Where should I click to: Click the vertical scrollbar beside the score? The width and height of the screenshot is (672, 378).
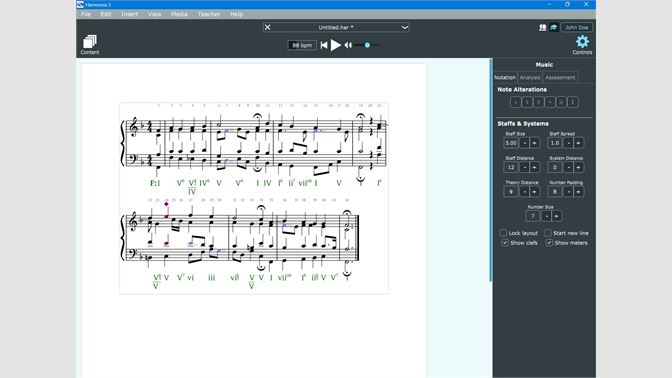pyautogui.click(x=491, y=170)
